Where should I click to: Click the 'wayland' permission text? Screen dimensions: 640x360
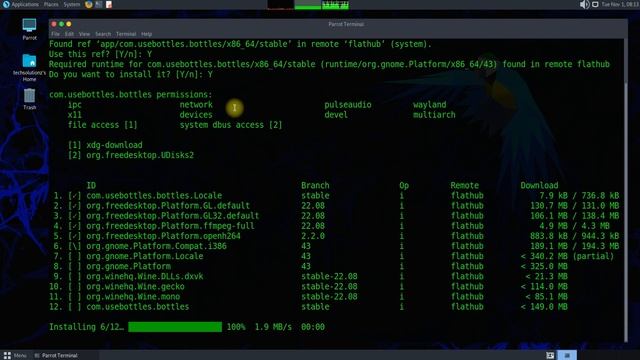[x=429, y=105]
